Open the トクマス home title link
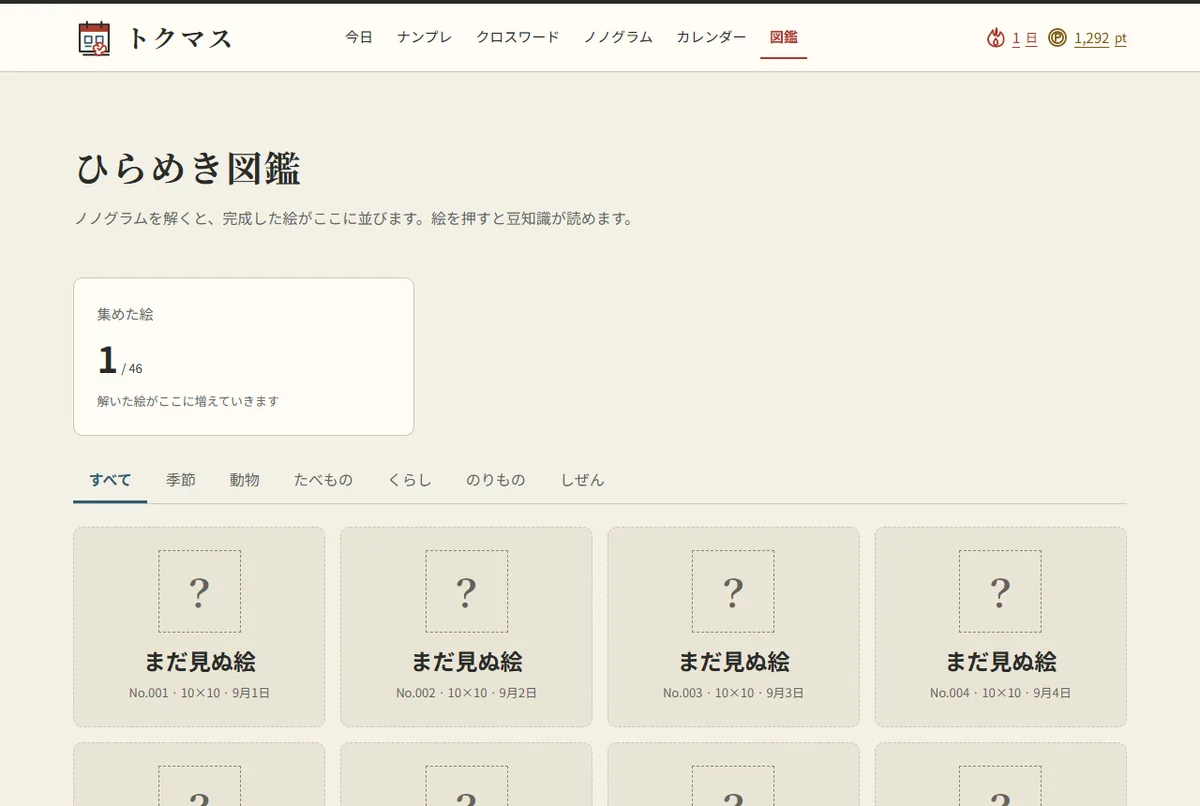Image resolution: width=1200 pixels, height=806 pixels. (x=180, y=38)
